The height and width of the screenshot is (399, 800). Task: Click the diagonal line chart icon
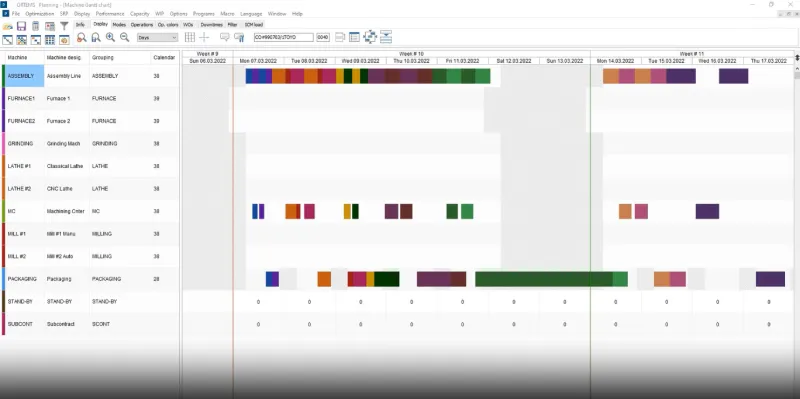pos(8,39)
